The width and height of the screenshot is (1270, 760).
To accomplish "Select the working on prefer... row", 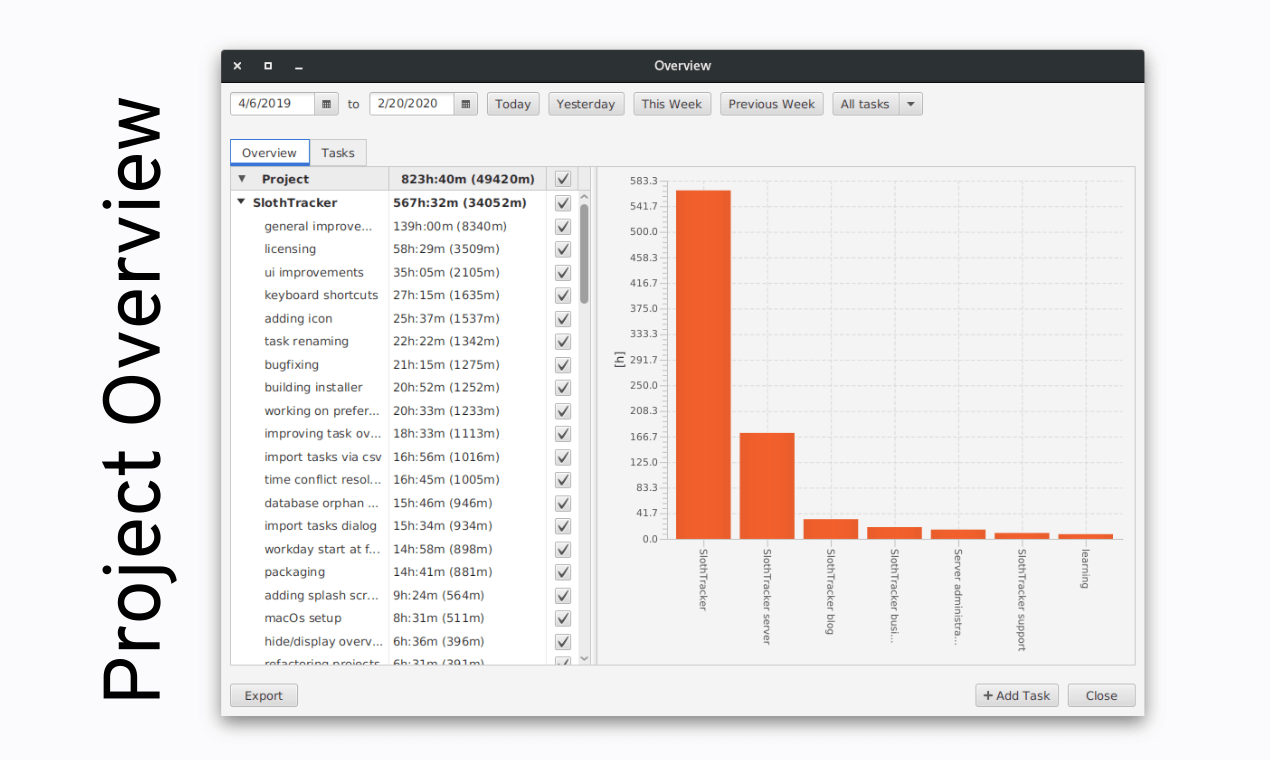I will (x=404, y=411).
